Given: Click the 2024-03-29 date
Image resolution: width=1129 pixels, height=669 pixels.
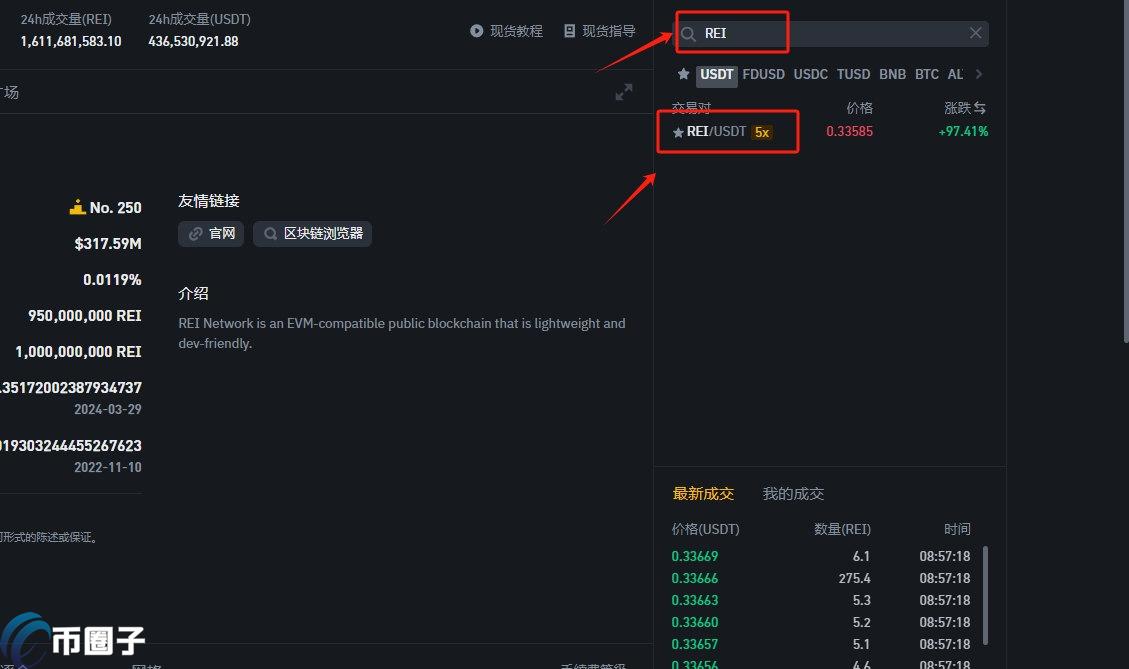Looking at the screenshot, I should pyautogui.click(x=108, y=410).
